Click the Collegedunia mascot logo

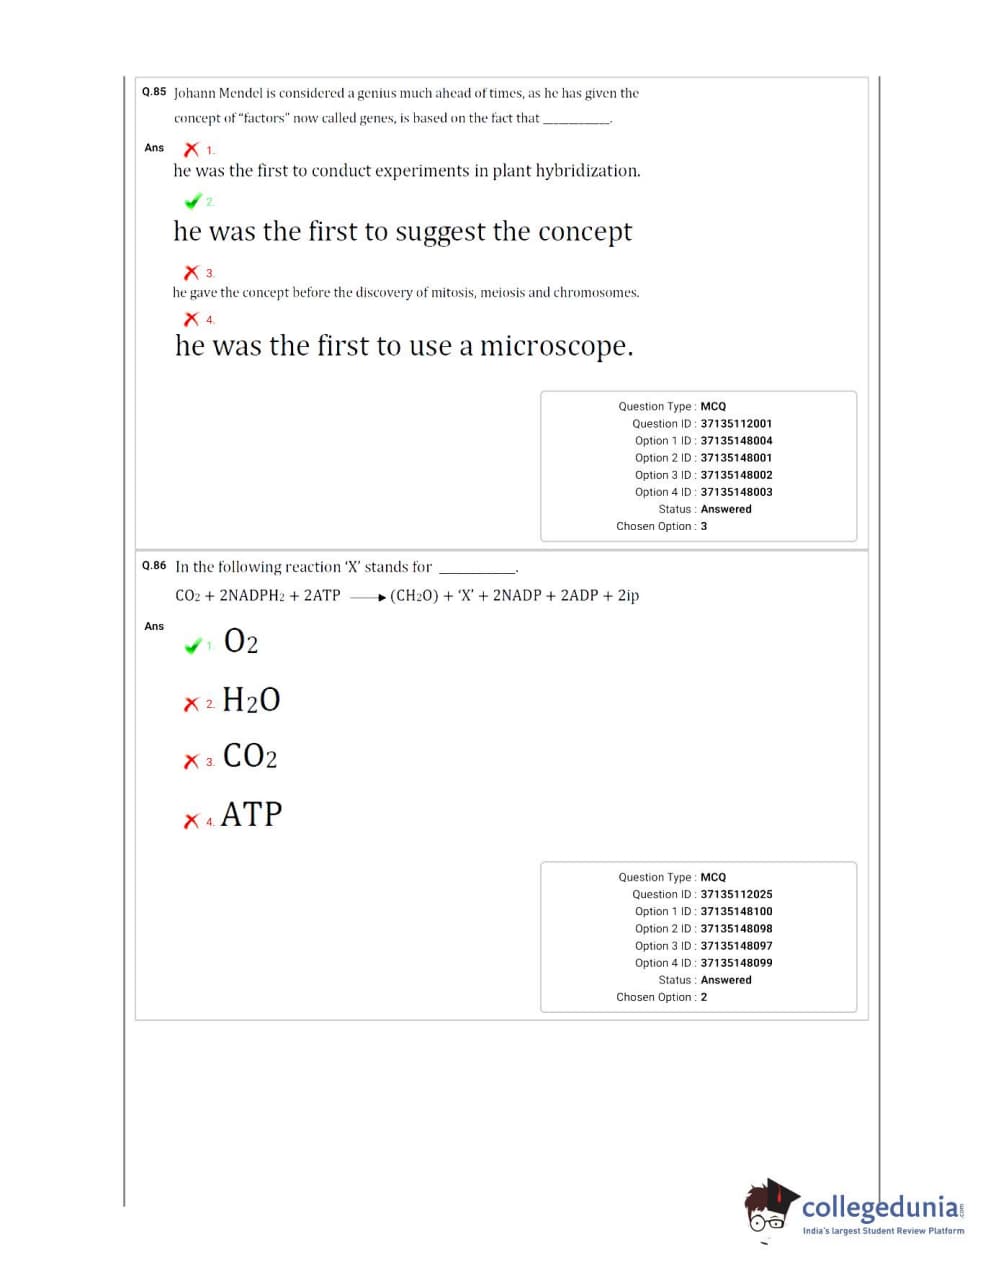pyautogui.click(x=770, y=1208)
